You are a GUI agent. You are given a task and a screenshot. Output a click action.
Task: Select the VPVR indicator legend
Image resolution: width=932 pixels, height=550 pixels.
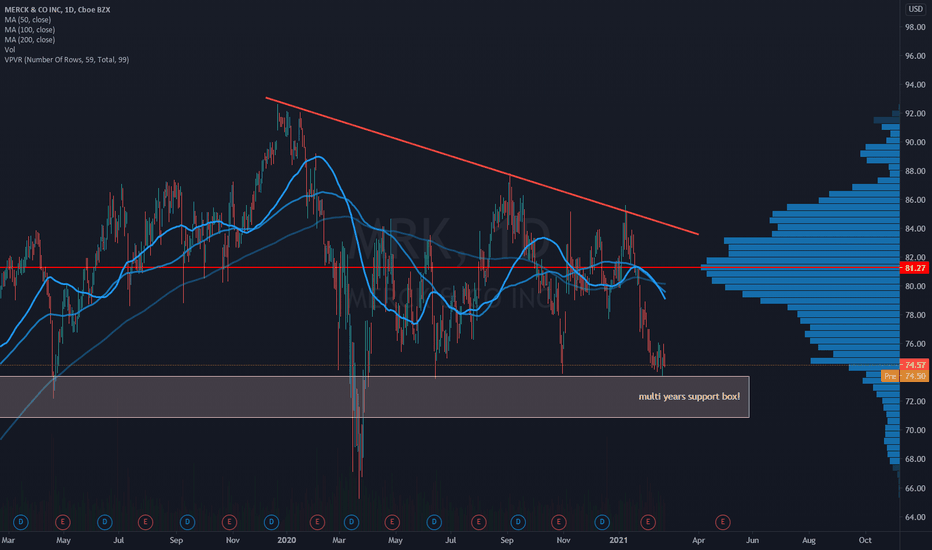tap(67, 60)
